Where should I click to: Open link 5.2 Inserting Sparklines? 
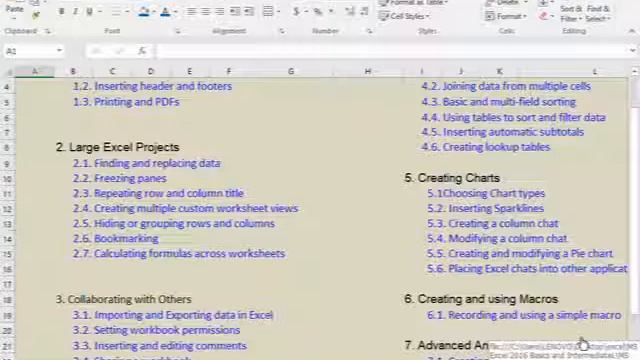pyautogui.click(x=486, y=209)
